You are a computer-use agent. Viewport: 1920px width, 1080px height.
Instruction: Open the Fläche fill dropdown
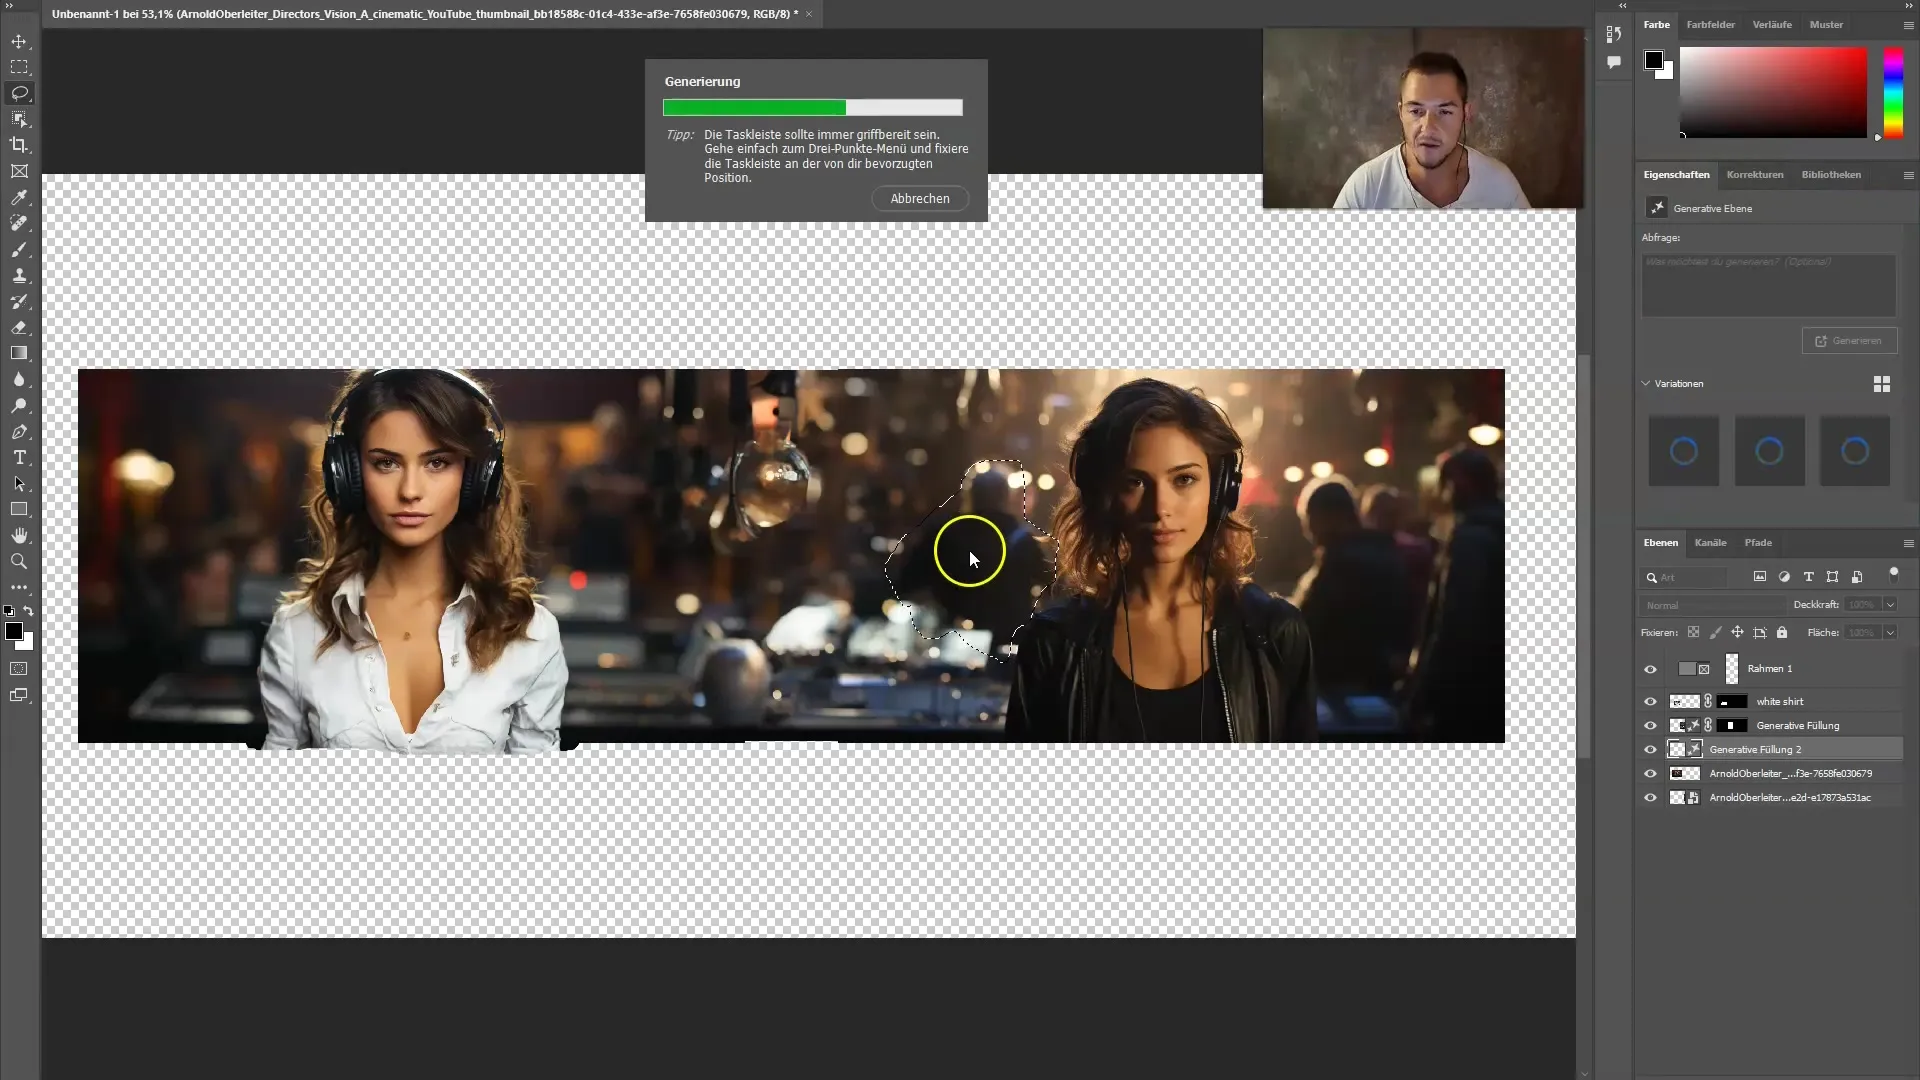(x=1890, y=633)
